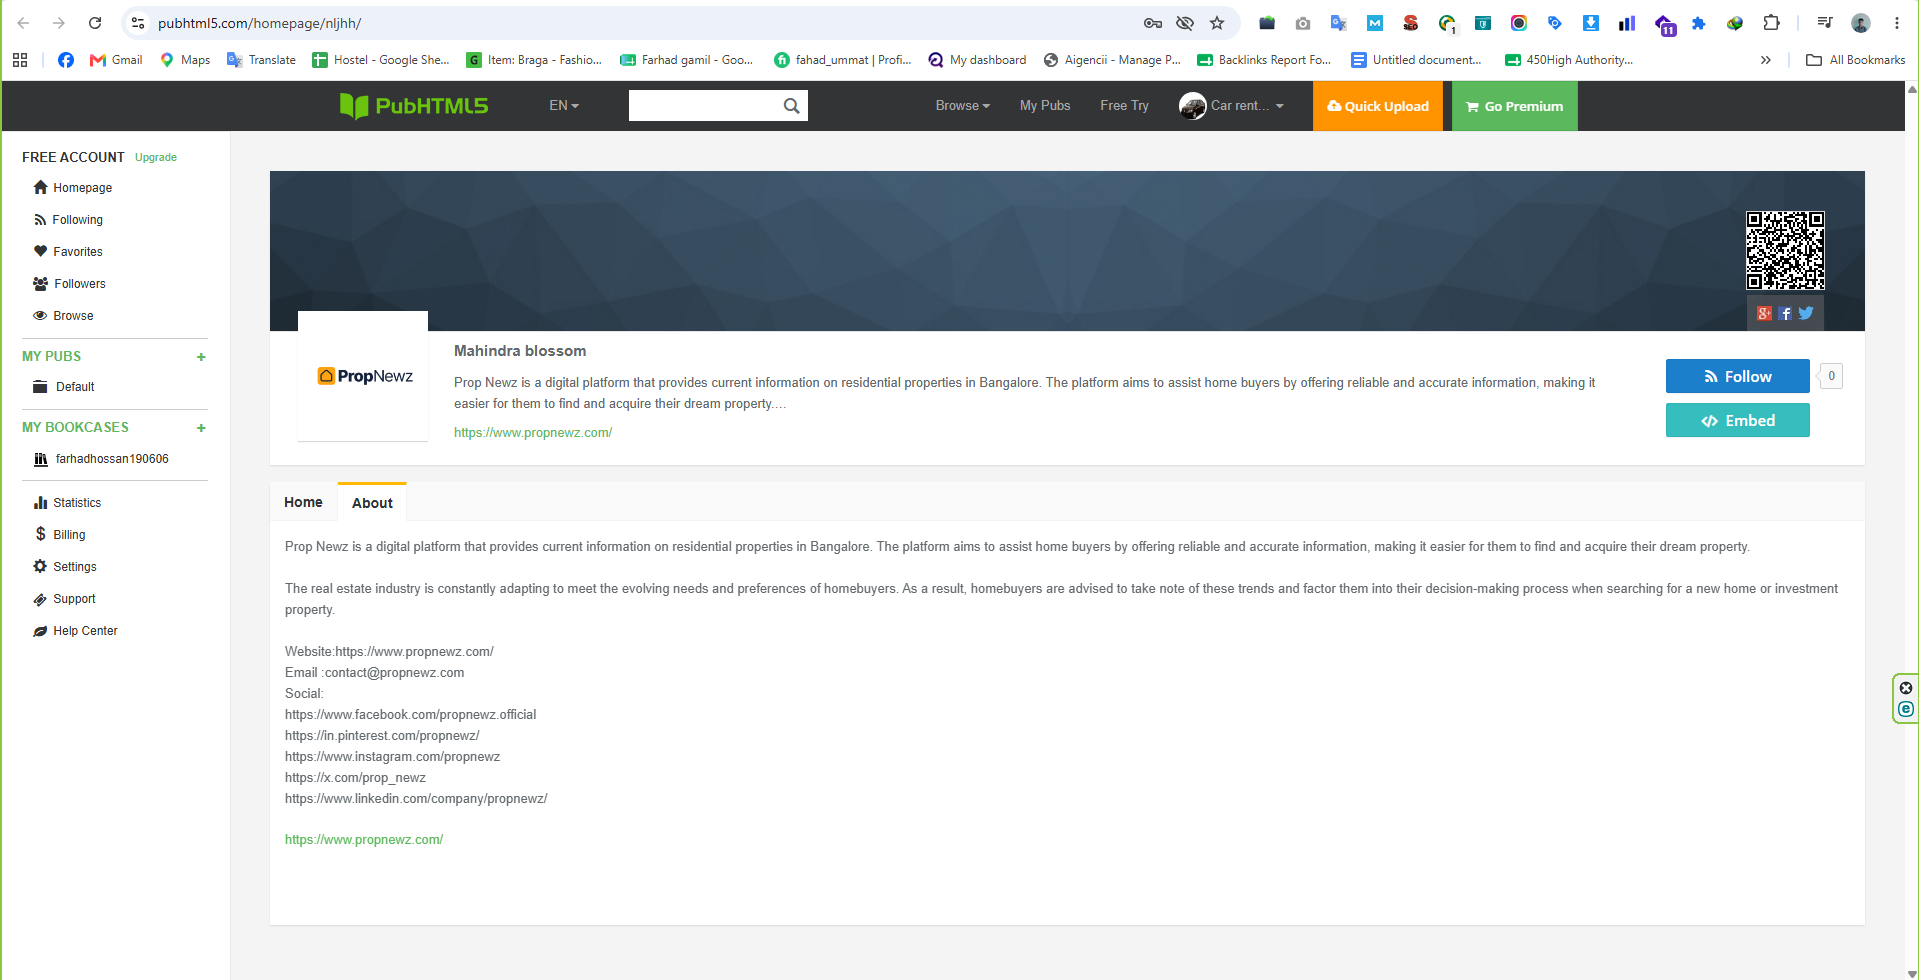Go back in browser
This screenshot has height=980, width=1919.
pos(23,23)
